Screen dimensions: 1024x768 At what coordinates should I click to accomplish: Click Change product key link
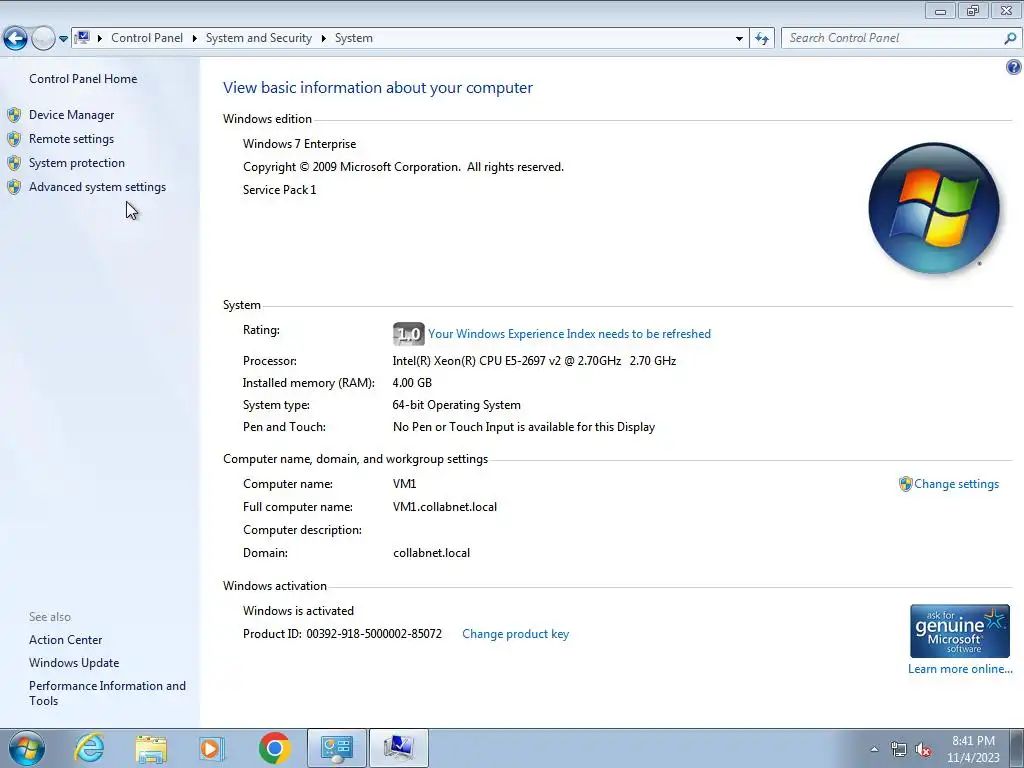515,634
